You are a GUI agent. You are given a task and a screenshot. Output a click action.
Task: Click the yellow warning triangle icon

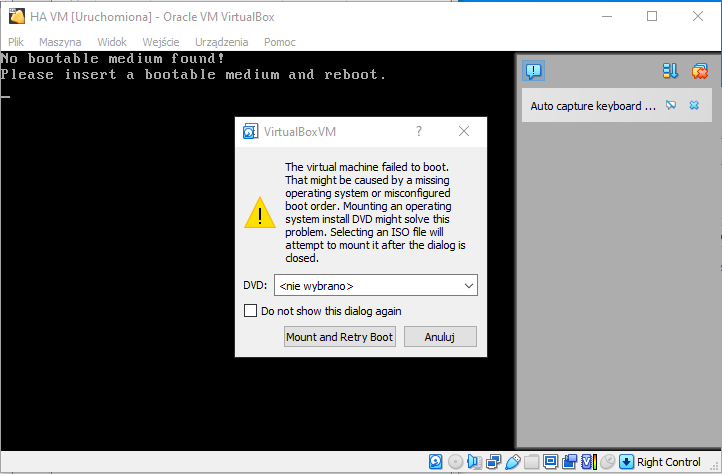point(260,212)
